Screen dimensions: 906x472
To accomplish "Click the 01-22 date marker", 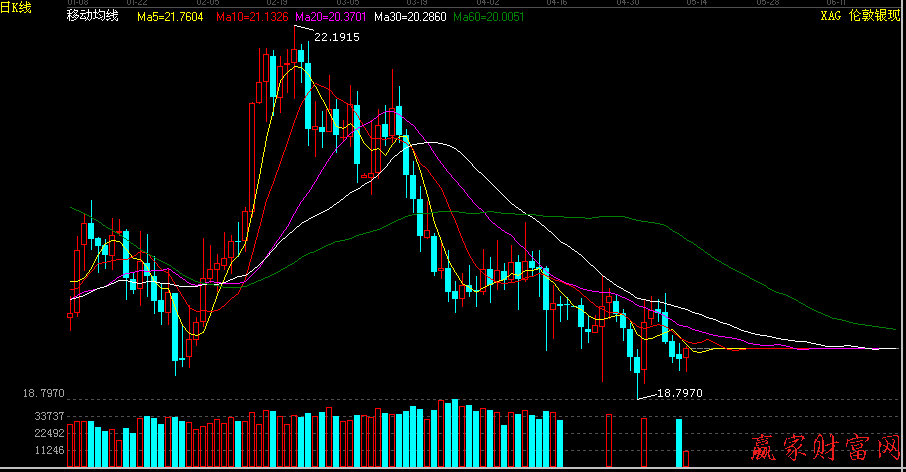I will (x=136, y=3).
